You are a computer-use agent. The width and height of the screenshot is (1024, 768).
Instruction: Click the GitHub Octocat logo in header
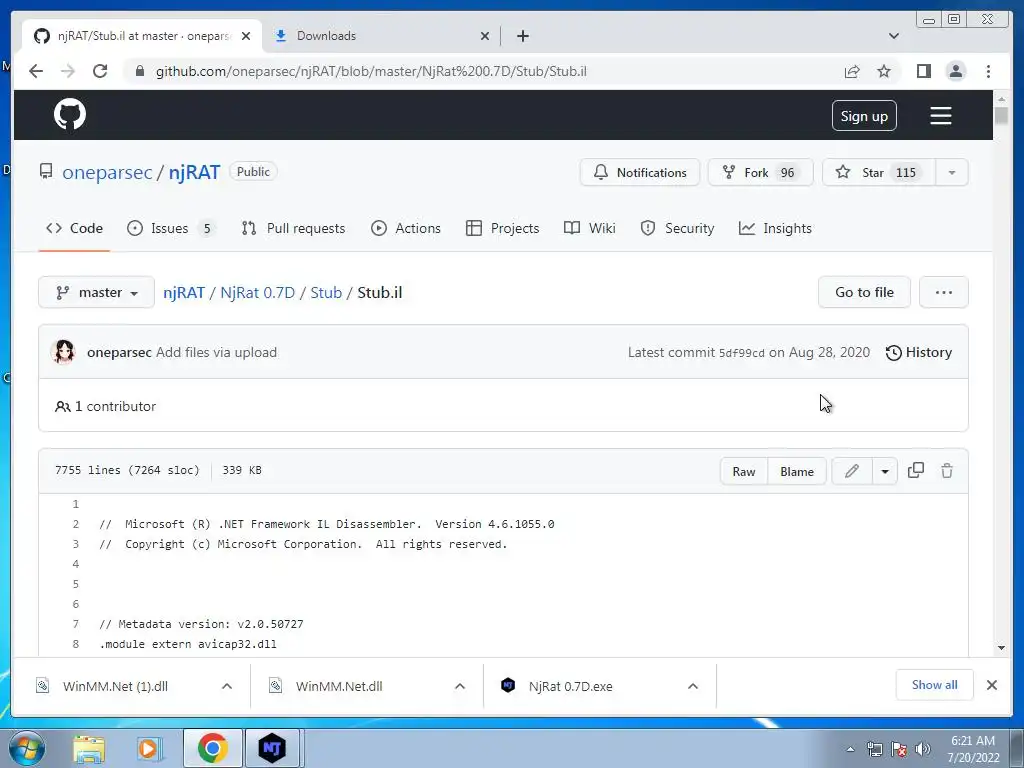pyautogui.click(x=70, y=114)
